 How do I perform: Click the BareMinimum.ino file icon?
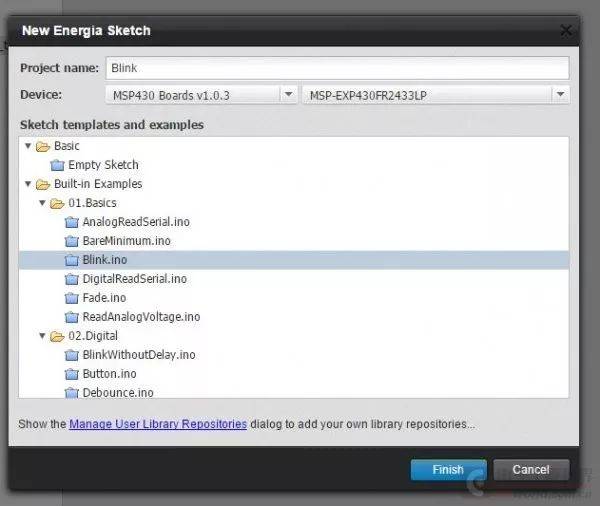click(x=71, y=241)
